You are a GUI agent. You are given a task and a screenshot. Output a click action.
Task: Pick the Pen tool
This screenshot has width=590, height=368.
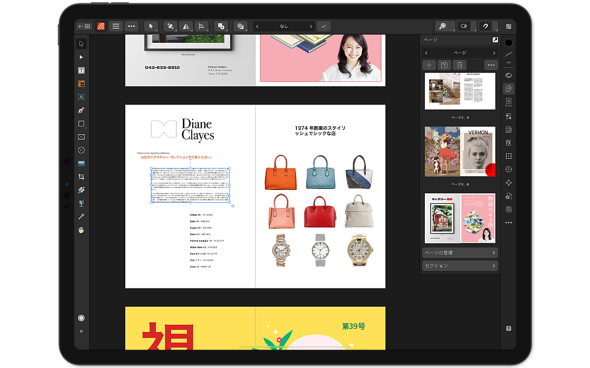pyautogui.click(x=81, y=110)
